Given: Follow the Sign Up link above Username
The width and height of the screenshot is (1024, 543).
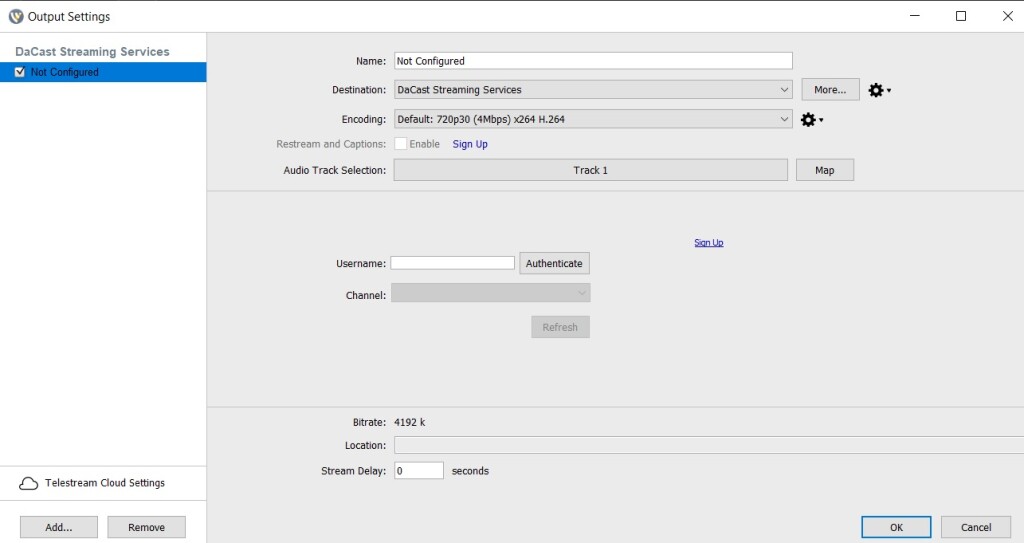Looking at the screenshot, I should (x=708, y=243).
